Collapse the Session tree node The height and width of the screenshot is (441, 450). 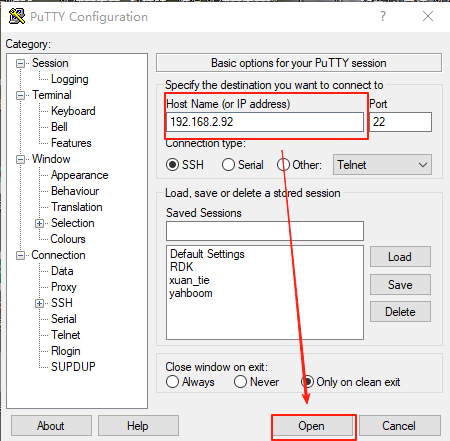[20, 63]
